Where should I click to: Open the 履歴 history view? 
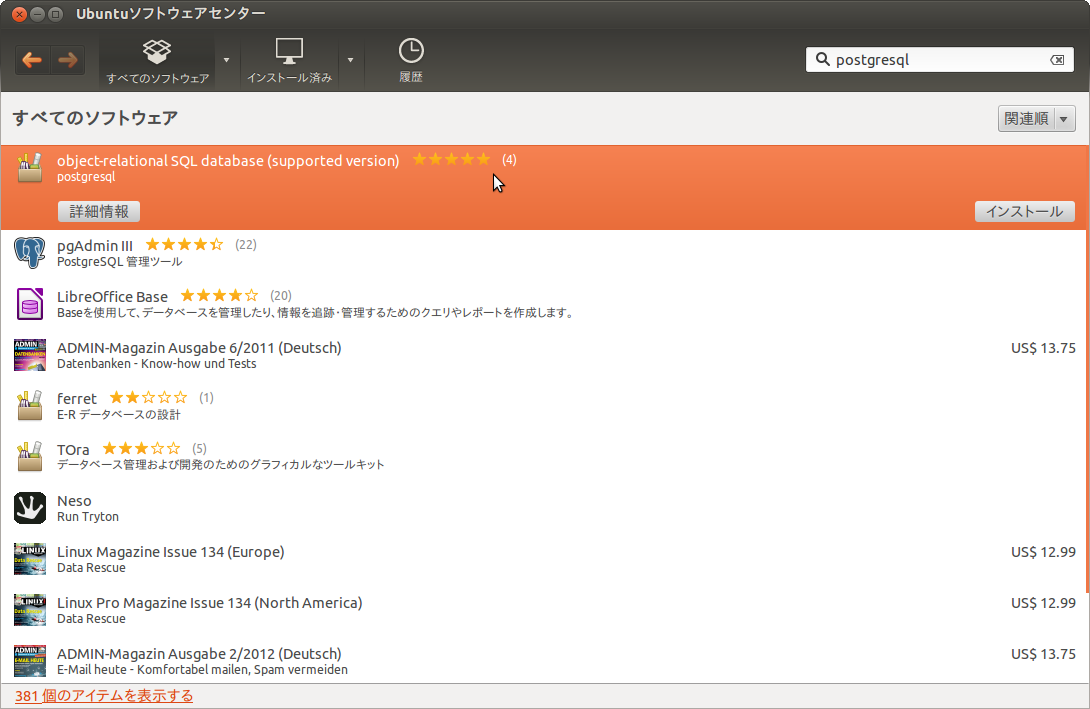[411, 61]
